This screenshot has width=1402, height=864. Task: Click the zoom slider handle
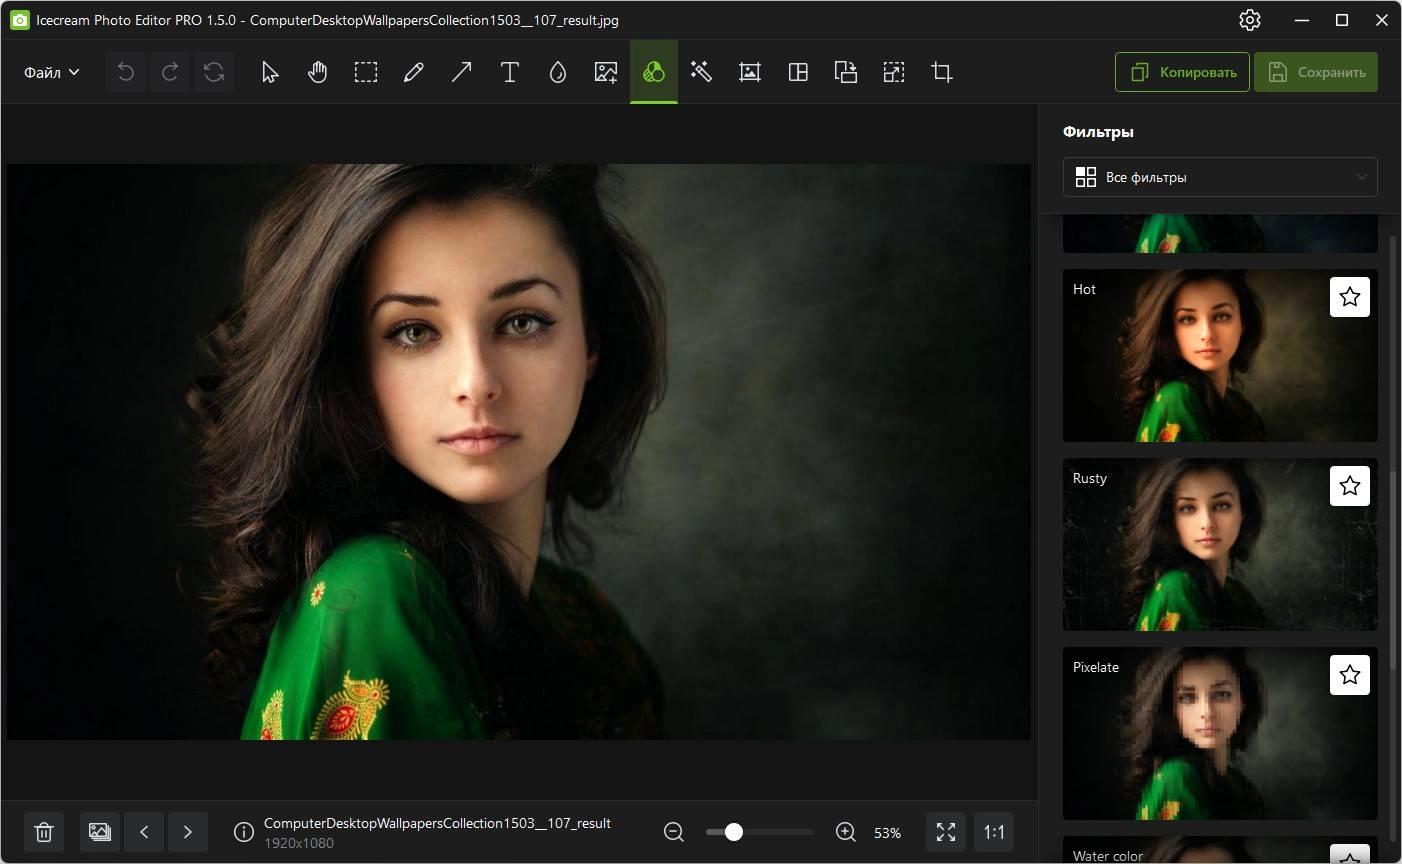733,832
